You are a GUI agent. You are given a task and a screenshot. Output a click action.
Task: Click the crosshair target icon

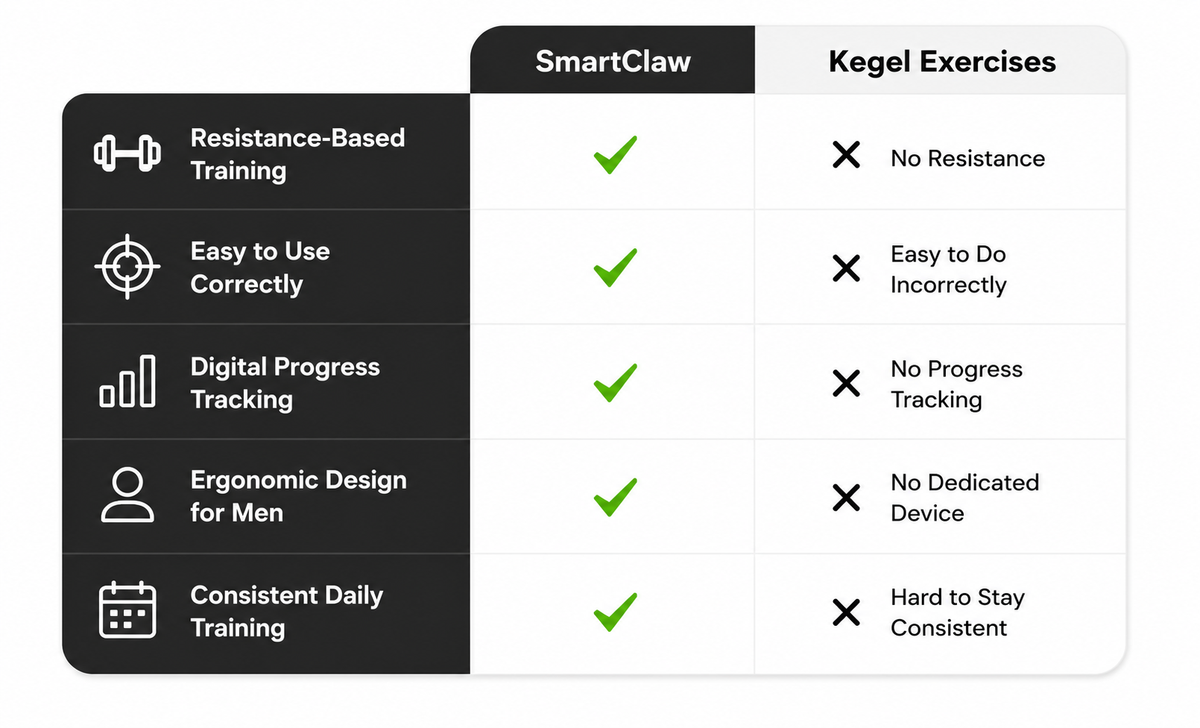pyautogui.click(x=127, y=267)
